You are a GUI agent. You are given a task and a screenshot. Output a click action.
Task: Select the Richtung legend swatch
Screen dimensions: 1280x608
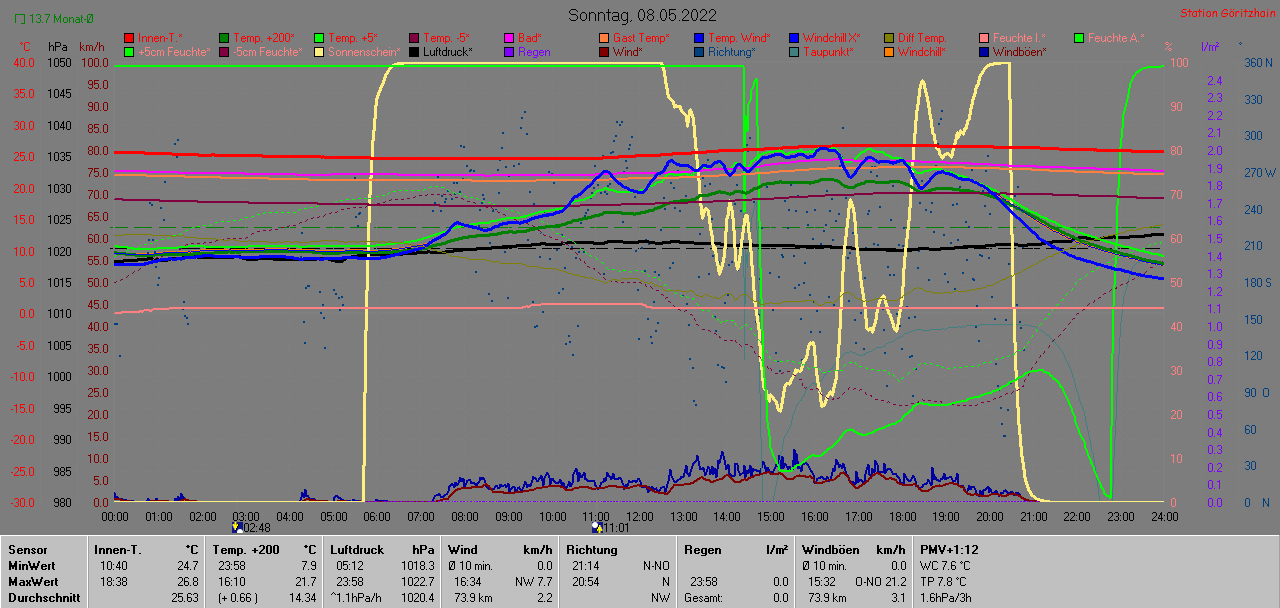point(700,51)
